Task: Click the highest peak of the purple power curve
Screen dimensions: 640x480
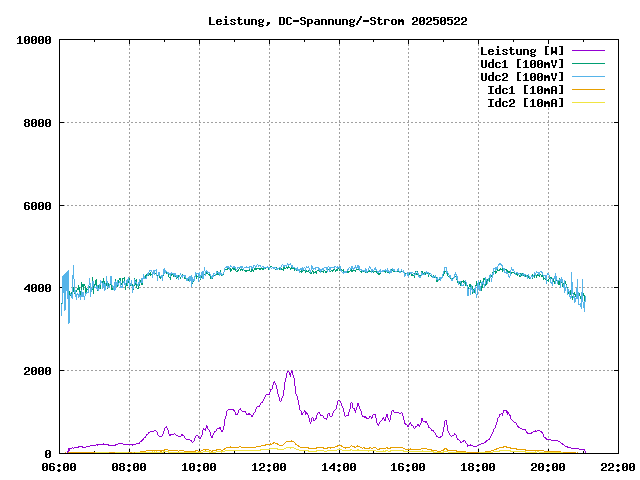Action: coord(290,372)
